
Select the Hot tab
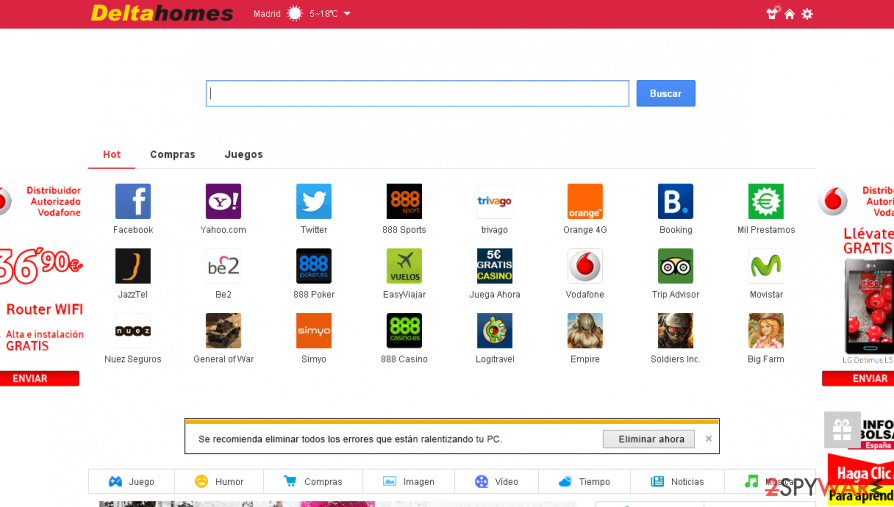coord(112,155)
